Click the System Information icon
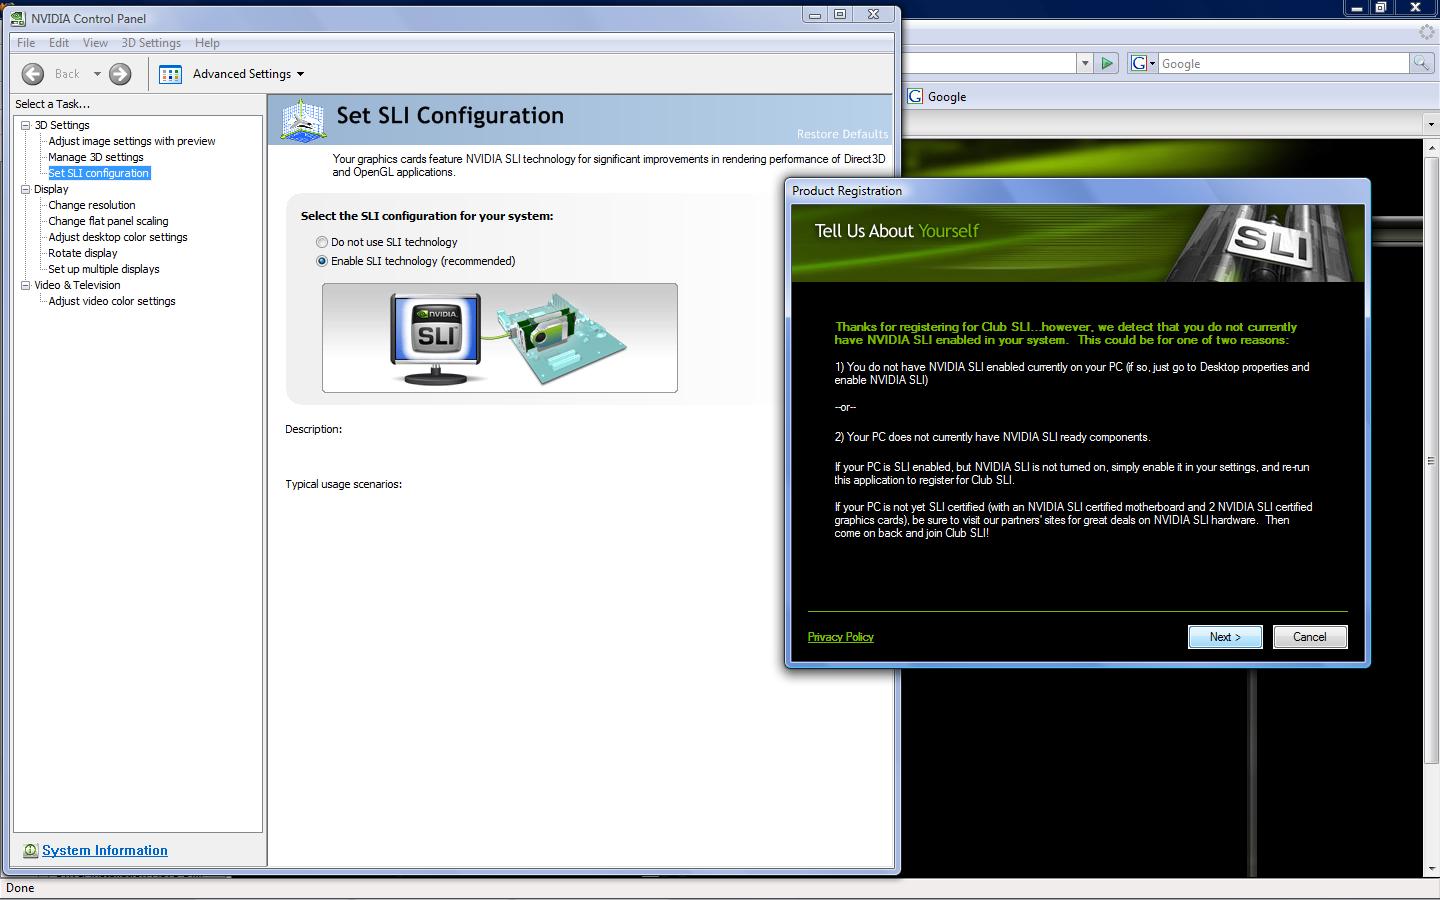Viewport: 1440px width, 900px height. (30, 850)
